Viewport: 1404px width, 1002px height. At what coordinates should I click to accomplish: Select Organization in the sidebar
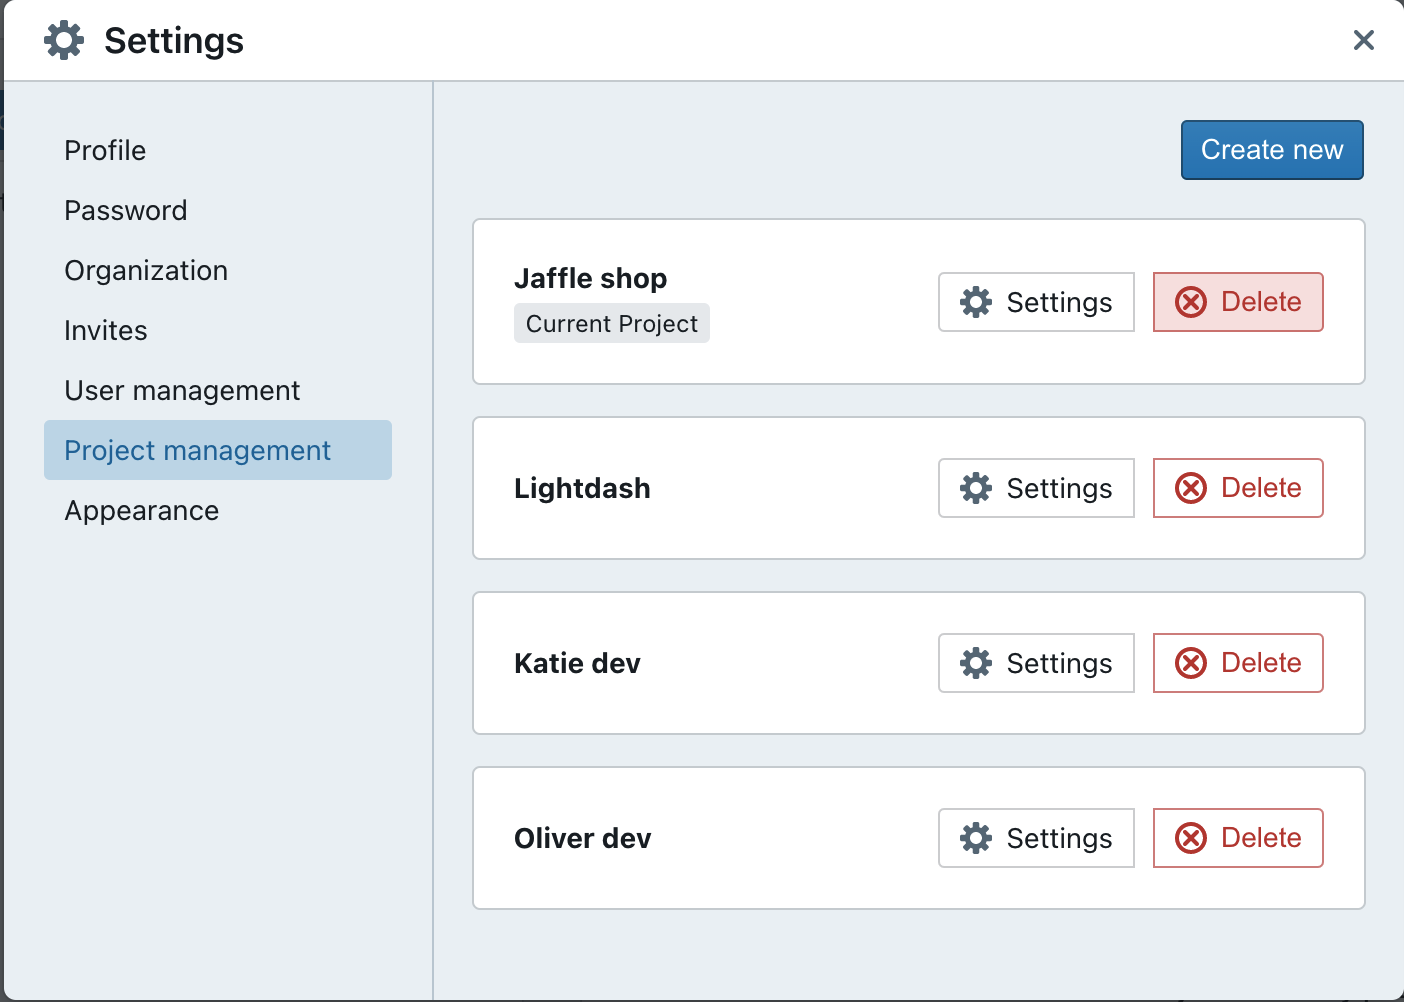click(x=146, y=270)
